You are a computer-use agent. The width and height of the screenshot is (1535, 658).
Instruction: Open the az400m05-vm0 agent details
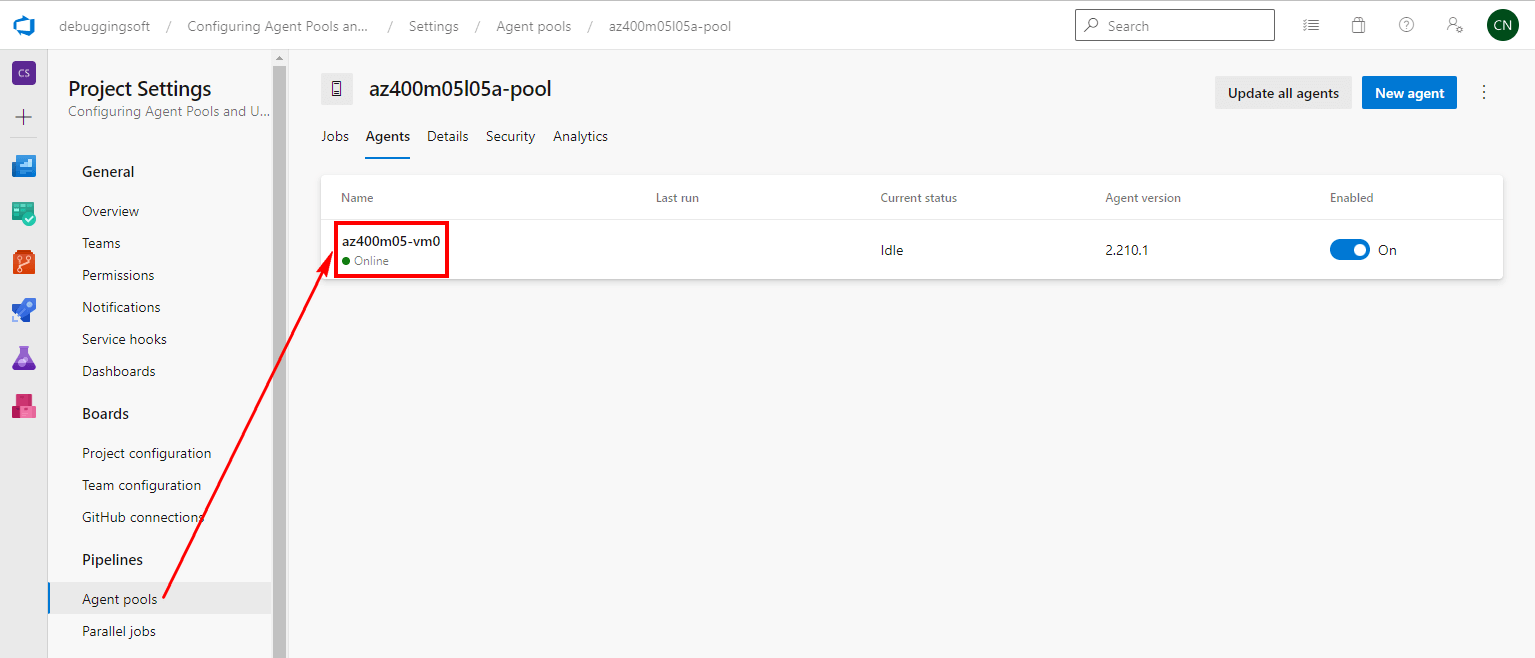(391, 240)
